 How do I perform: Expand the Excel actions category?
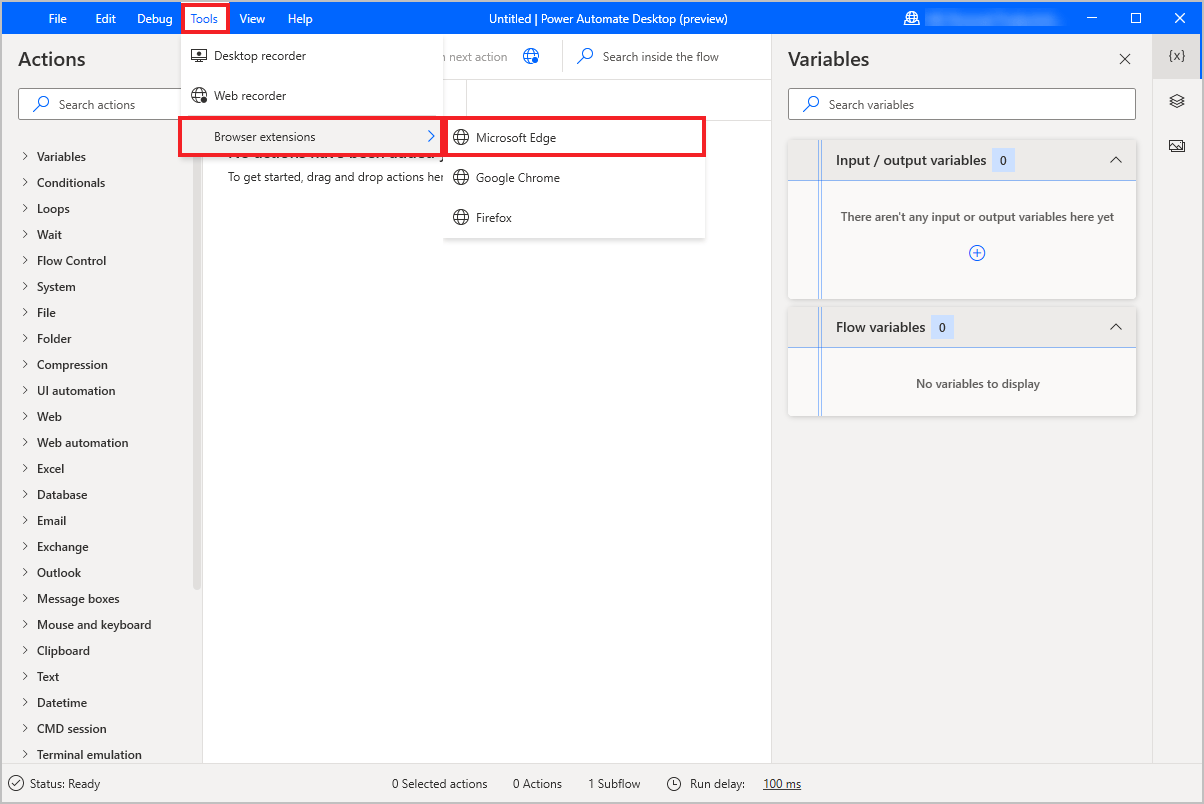tap(24, 468)
